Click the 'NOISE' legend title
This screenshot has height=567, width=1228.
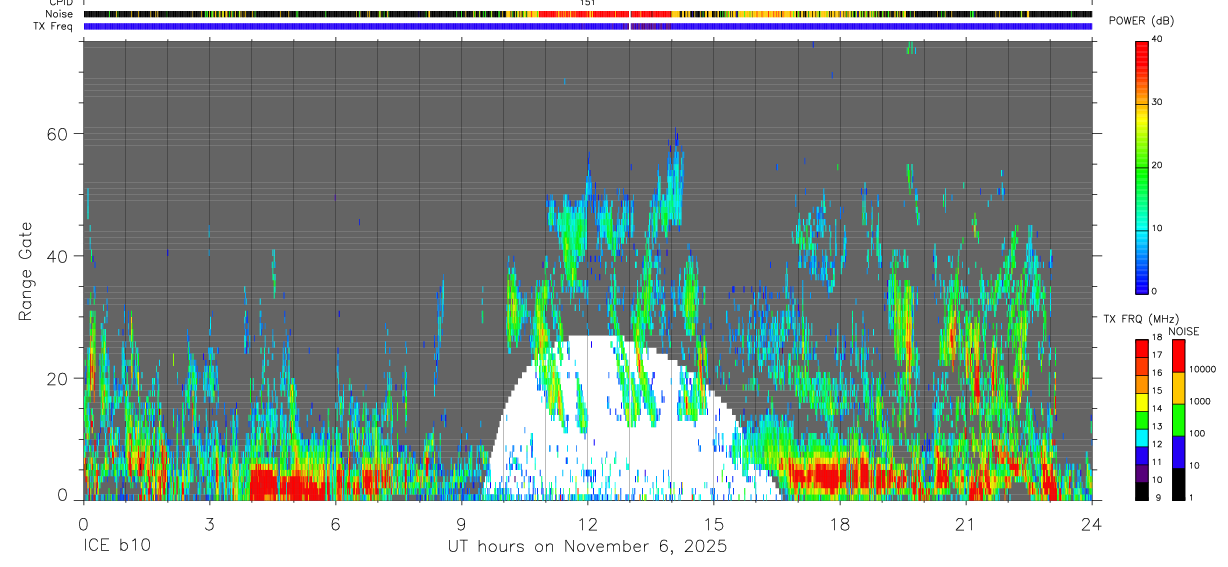1184,331
